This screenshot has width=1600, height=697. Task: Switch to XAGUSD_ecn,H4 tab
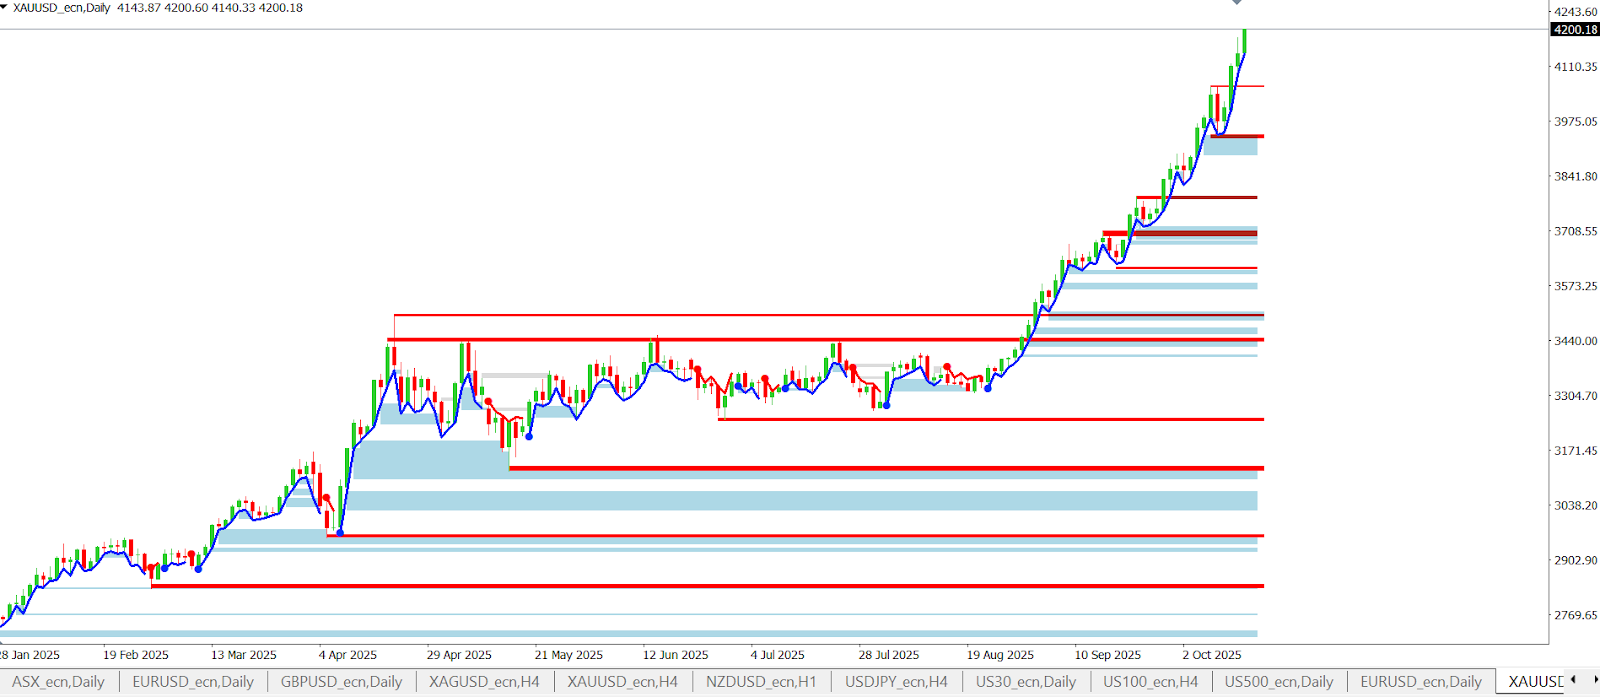coord(484,682)
